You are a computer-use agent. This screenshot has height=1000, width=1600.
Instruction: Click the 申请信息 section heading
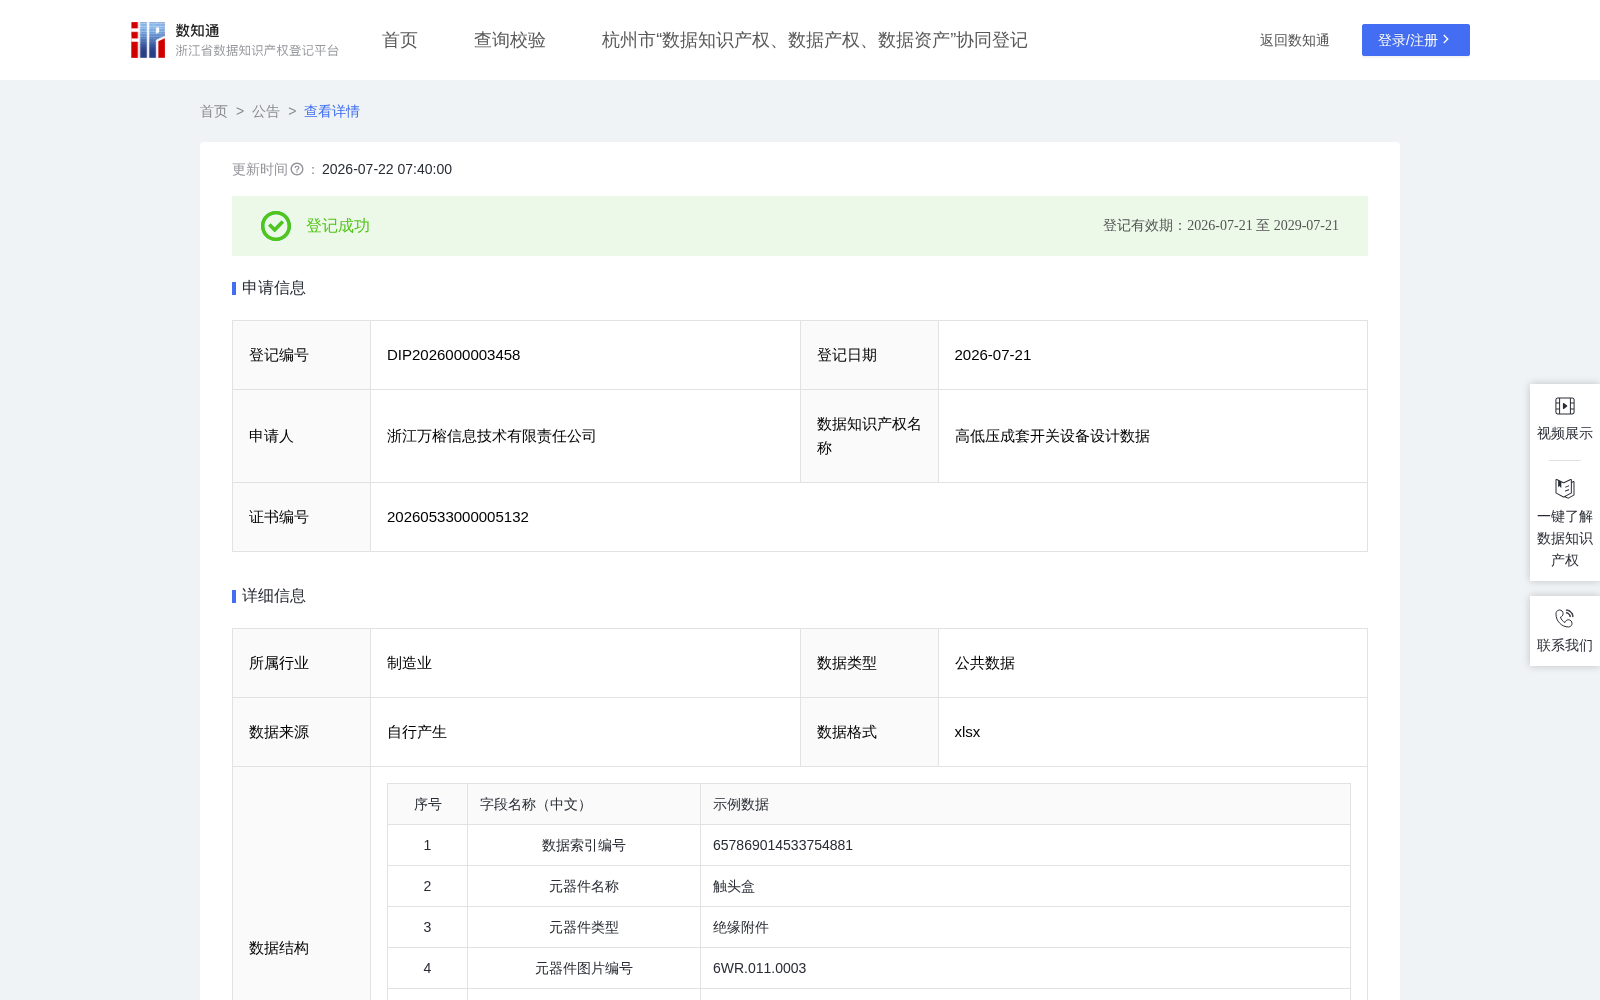(x=274, y=288)
